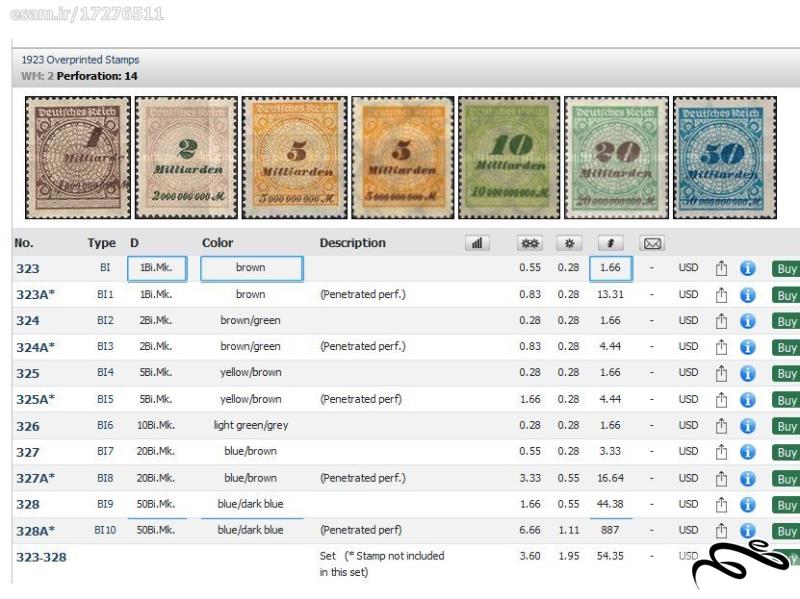Click Buy button for stamp 324
800x599 pixels.
786,321
